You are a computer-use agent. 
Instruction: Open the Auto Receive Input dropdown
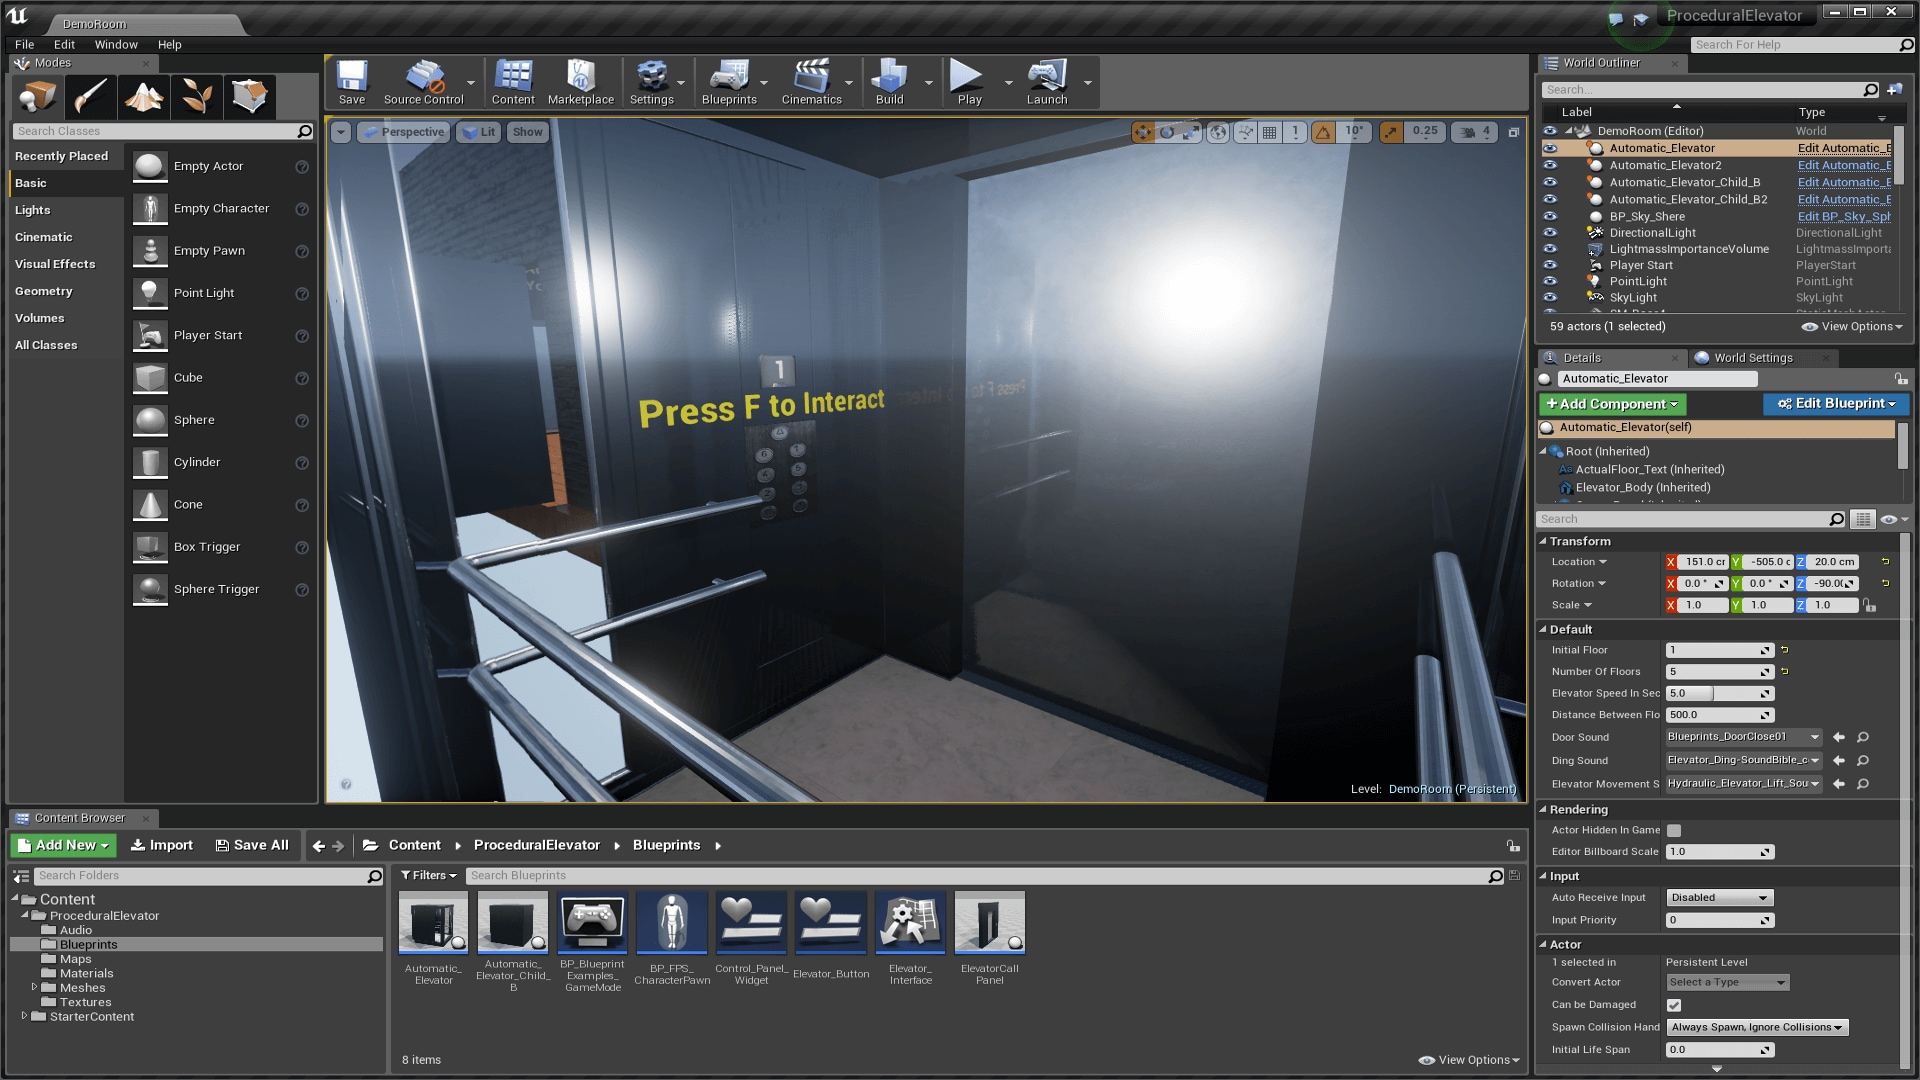point(1719,898)
